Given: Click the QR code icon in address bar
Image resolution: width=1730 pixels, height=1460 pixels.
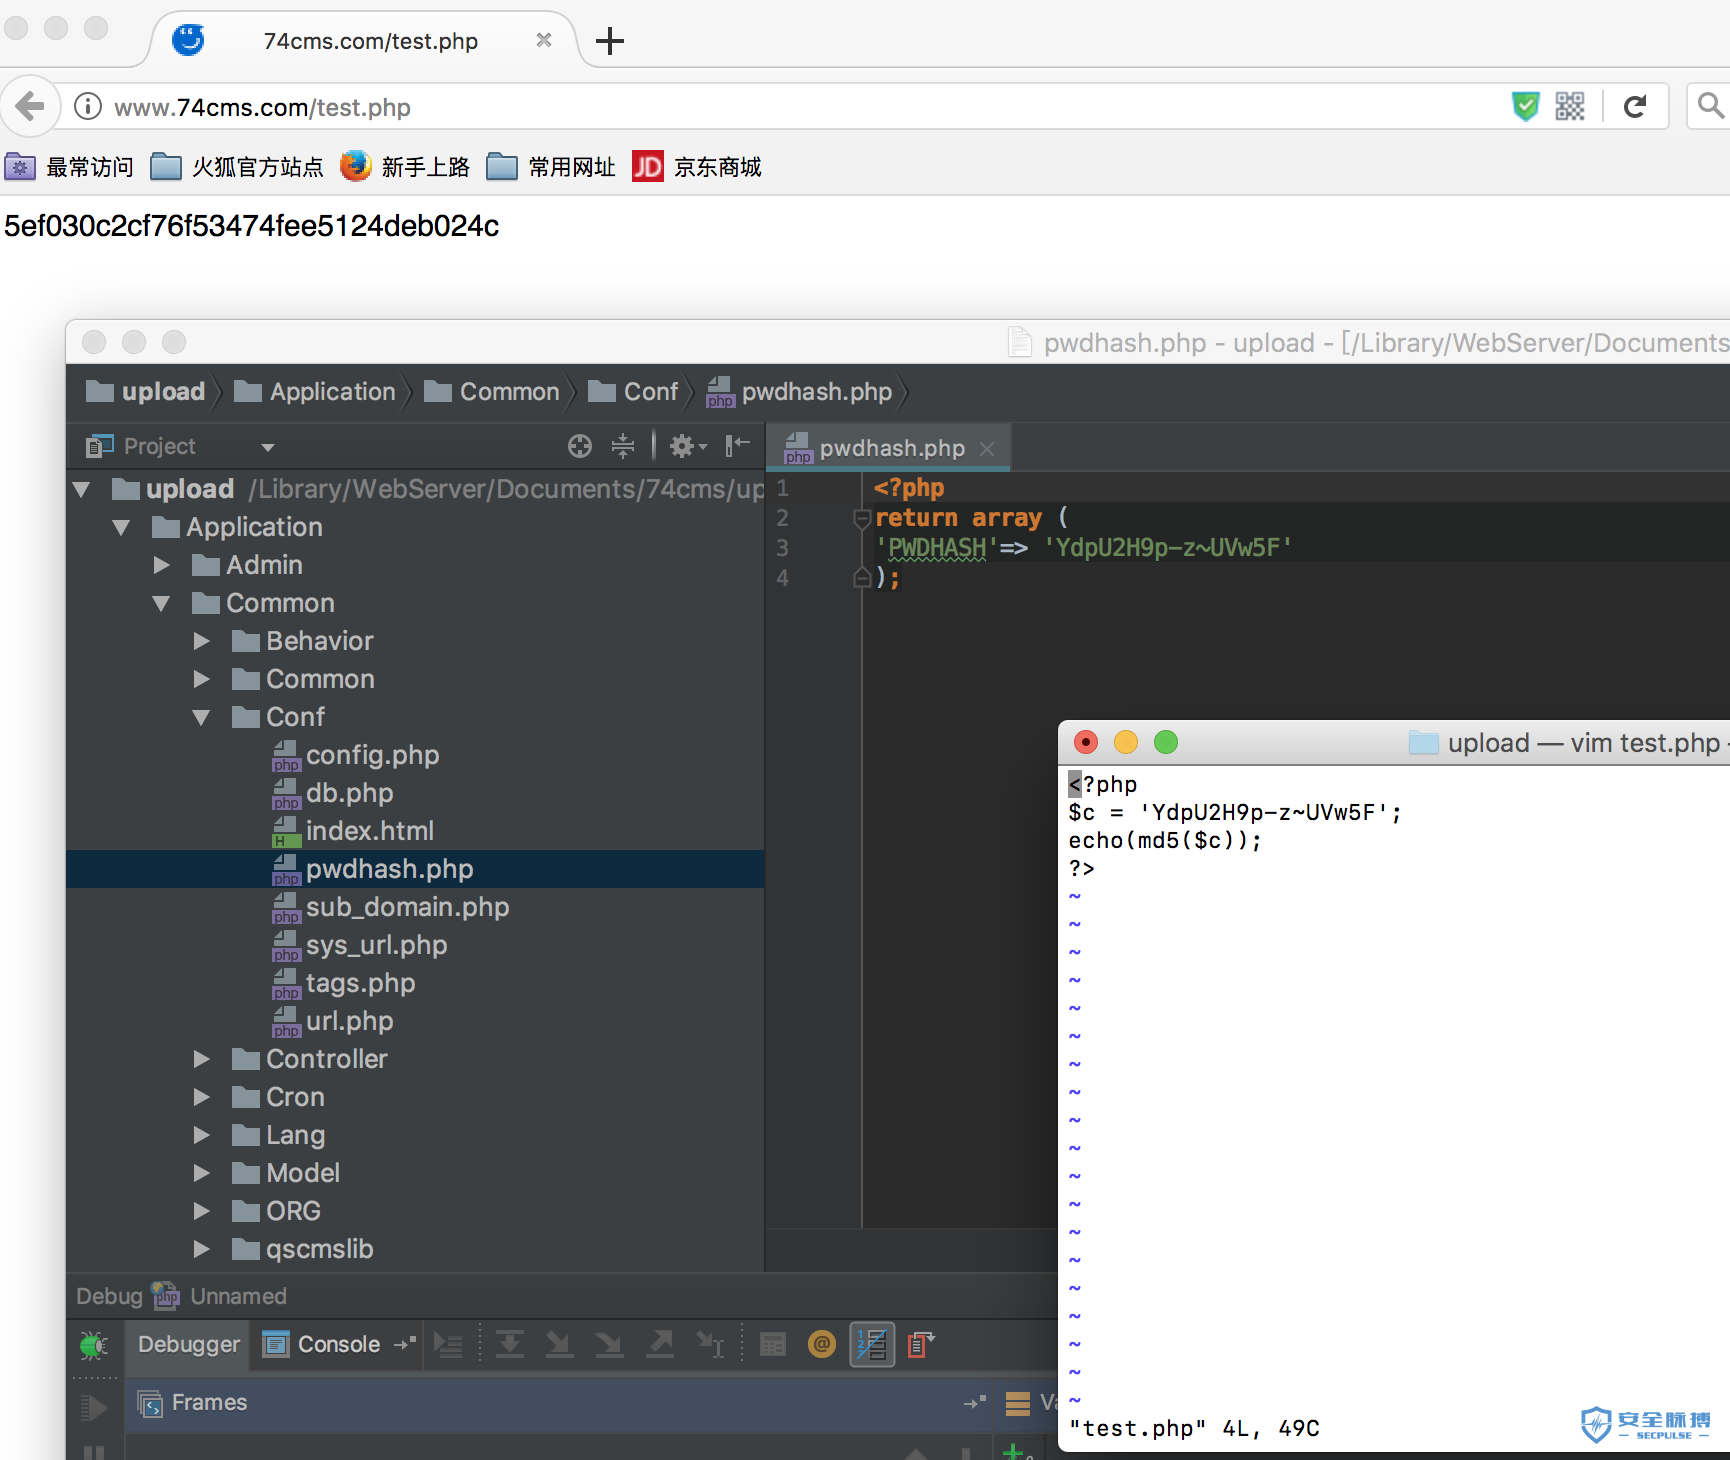Looking at the screenshot, I should 1570,107.
